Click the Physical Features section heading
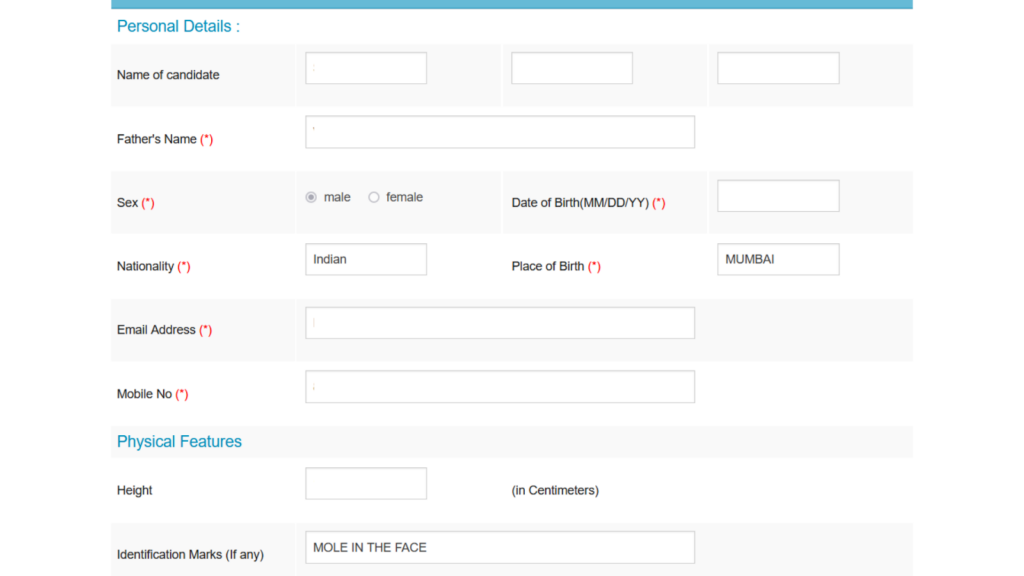Viewport: 1024px width, 576px height. (x=179, y=442)
